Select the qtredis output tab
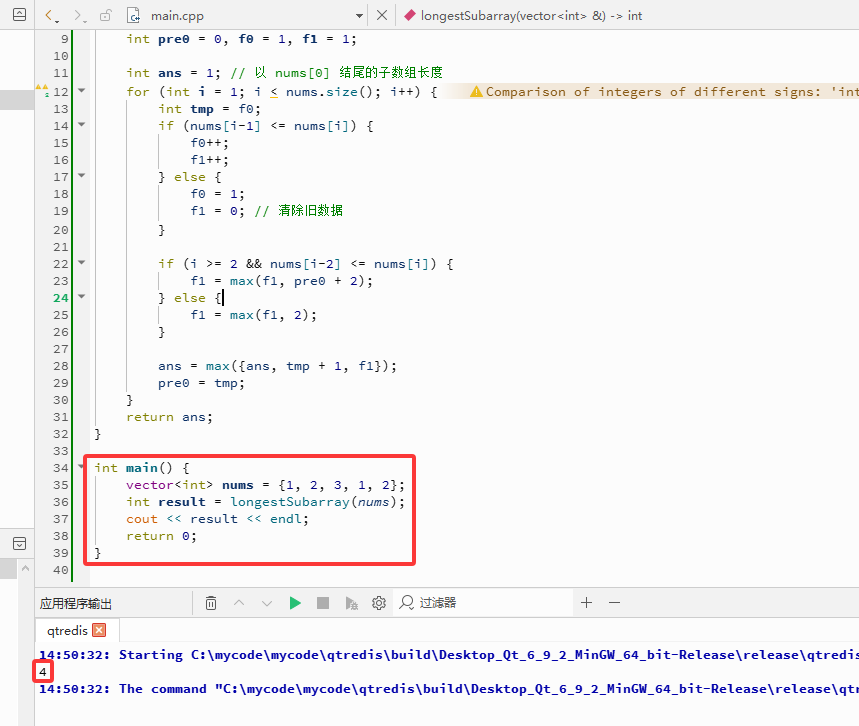 click(67, 631)
